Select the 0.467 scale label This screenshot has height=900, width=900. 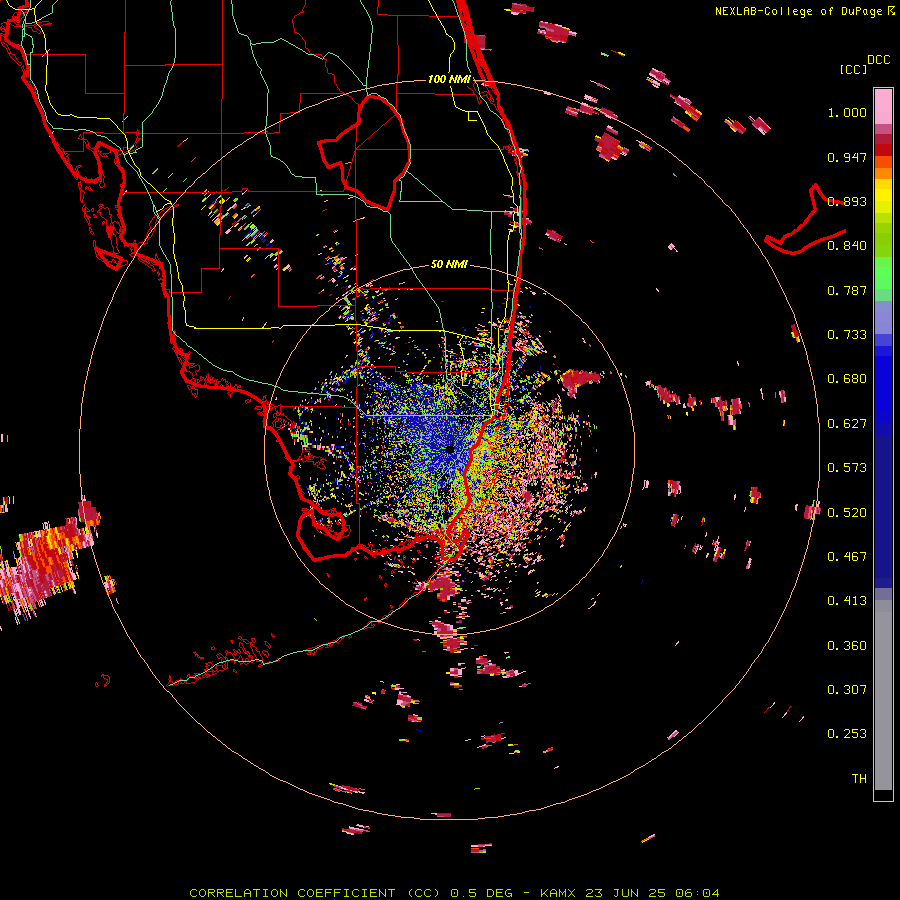(847, 557)
